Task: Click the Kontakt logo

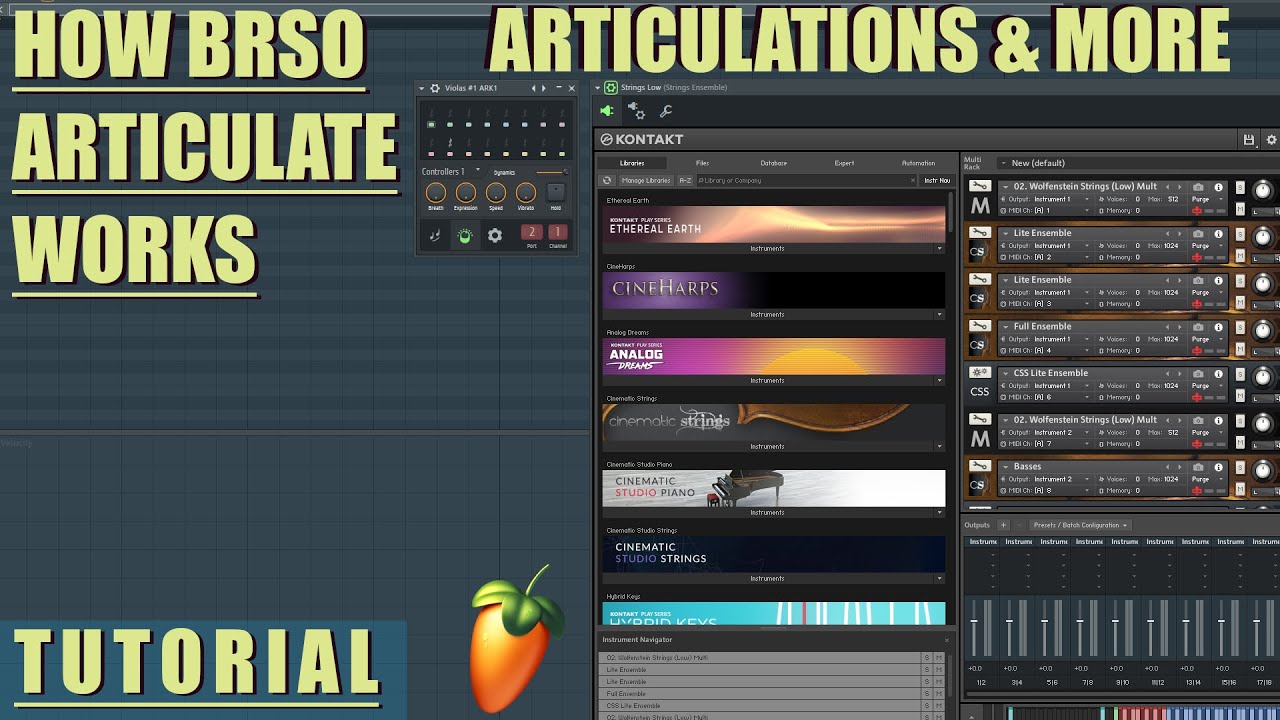Action: [642, 139]
